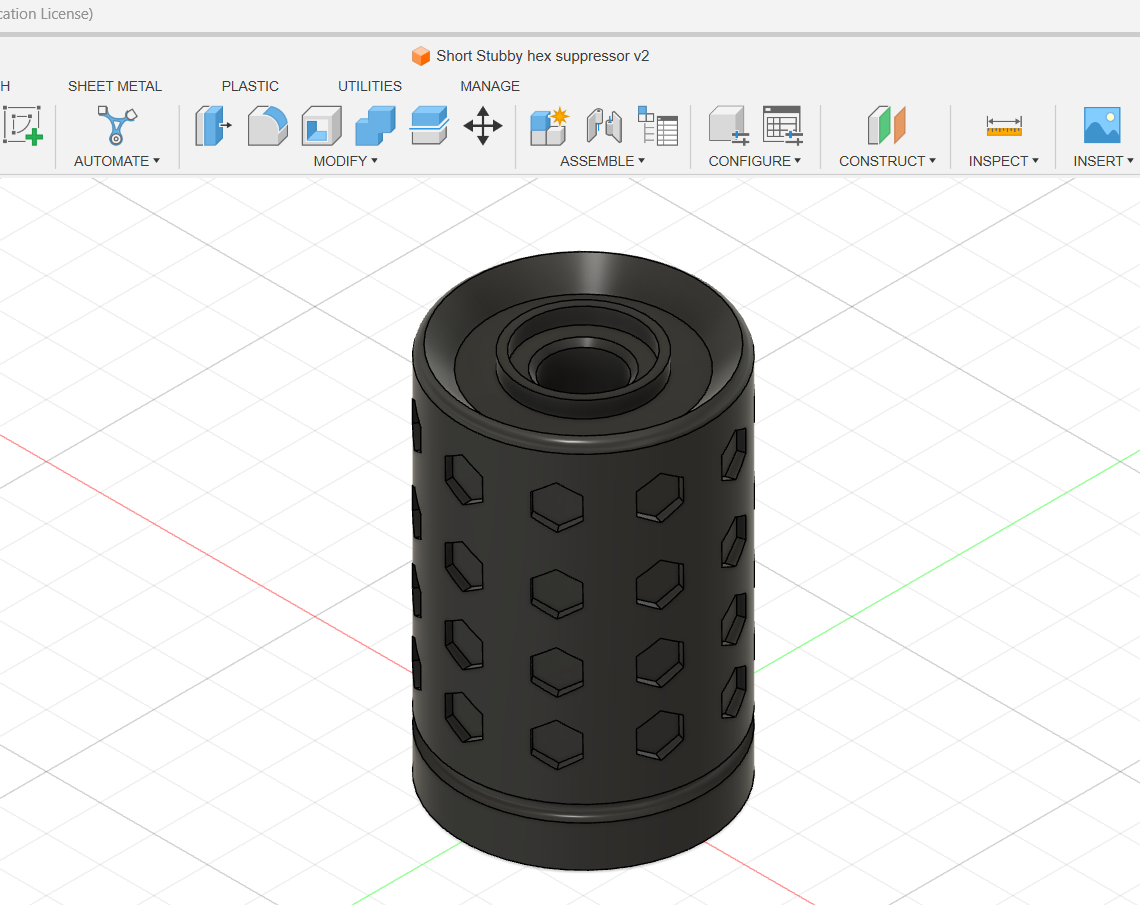Image resolution: width=1140 pixels, height=905 pixels.
Task: Select the Fillet tool icon
Action: 268,126
